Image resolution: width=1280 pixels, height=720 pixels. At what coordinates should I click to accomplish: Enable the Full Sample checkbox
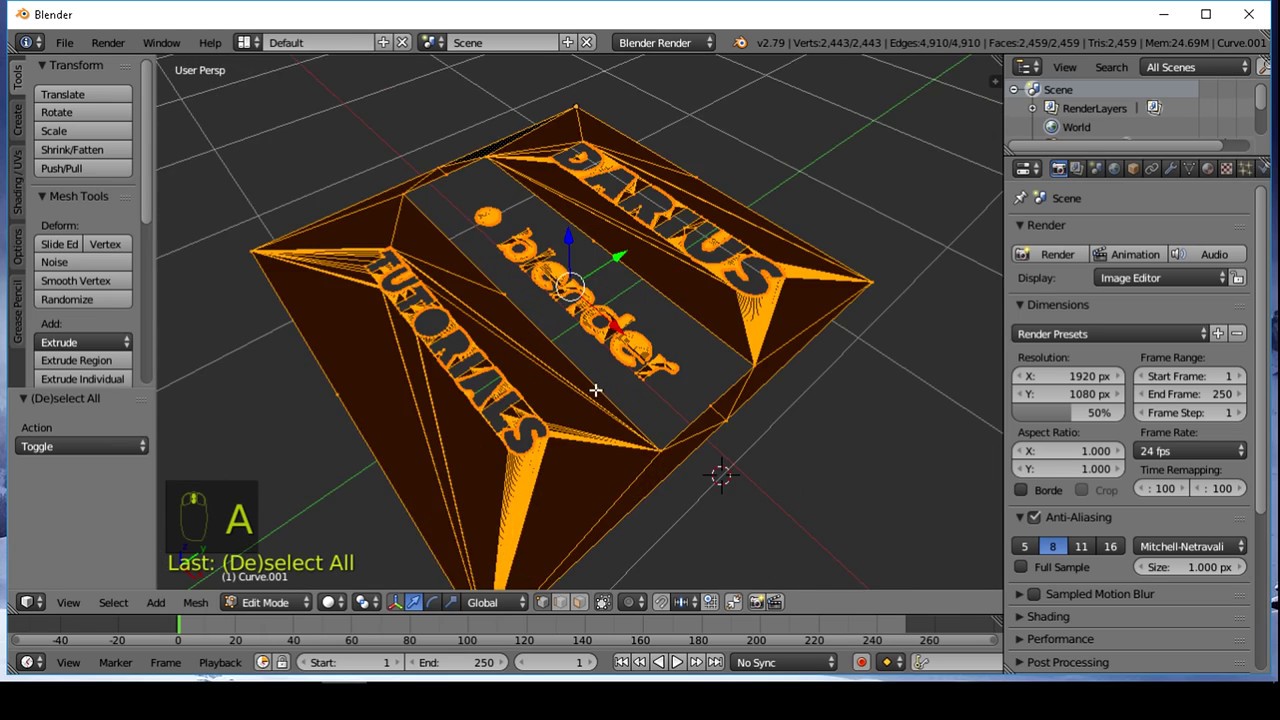[x=1021, y=567]
